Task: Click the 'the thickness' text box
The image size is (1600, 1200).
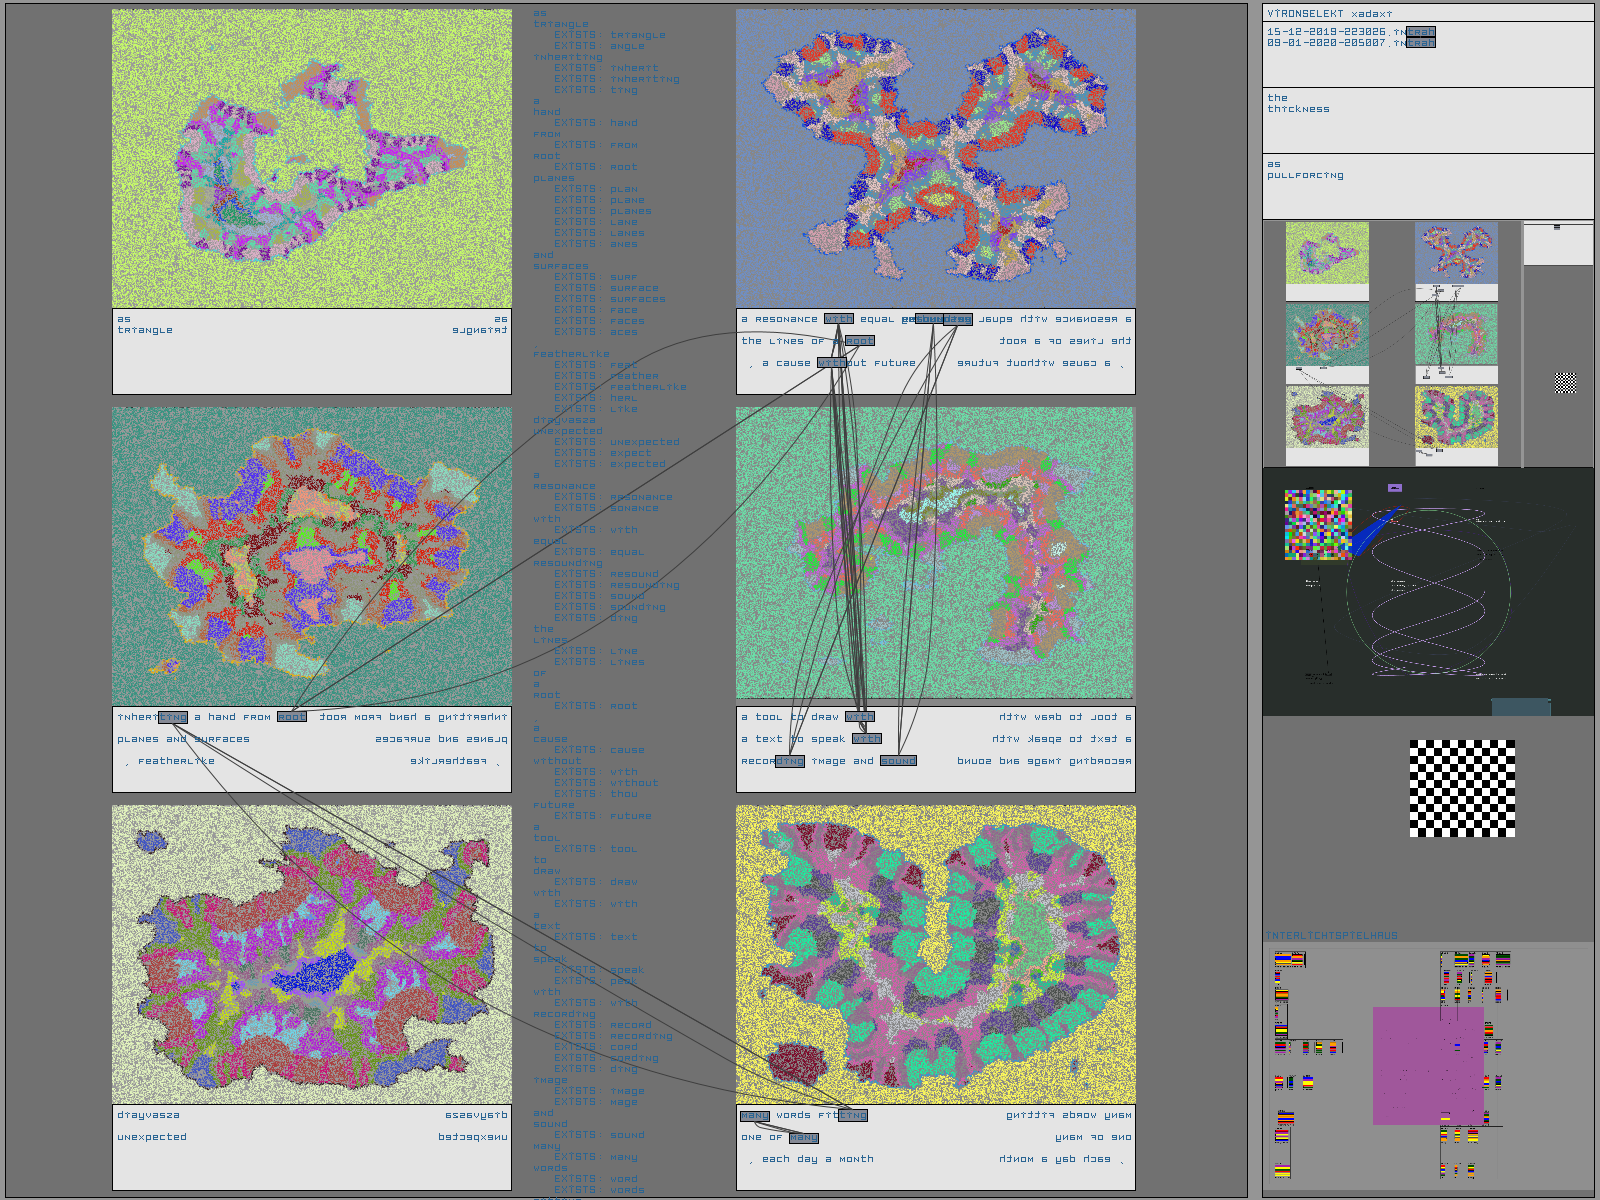Action: point(1428,120)
